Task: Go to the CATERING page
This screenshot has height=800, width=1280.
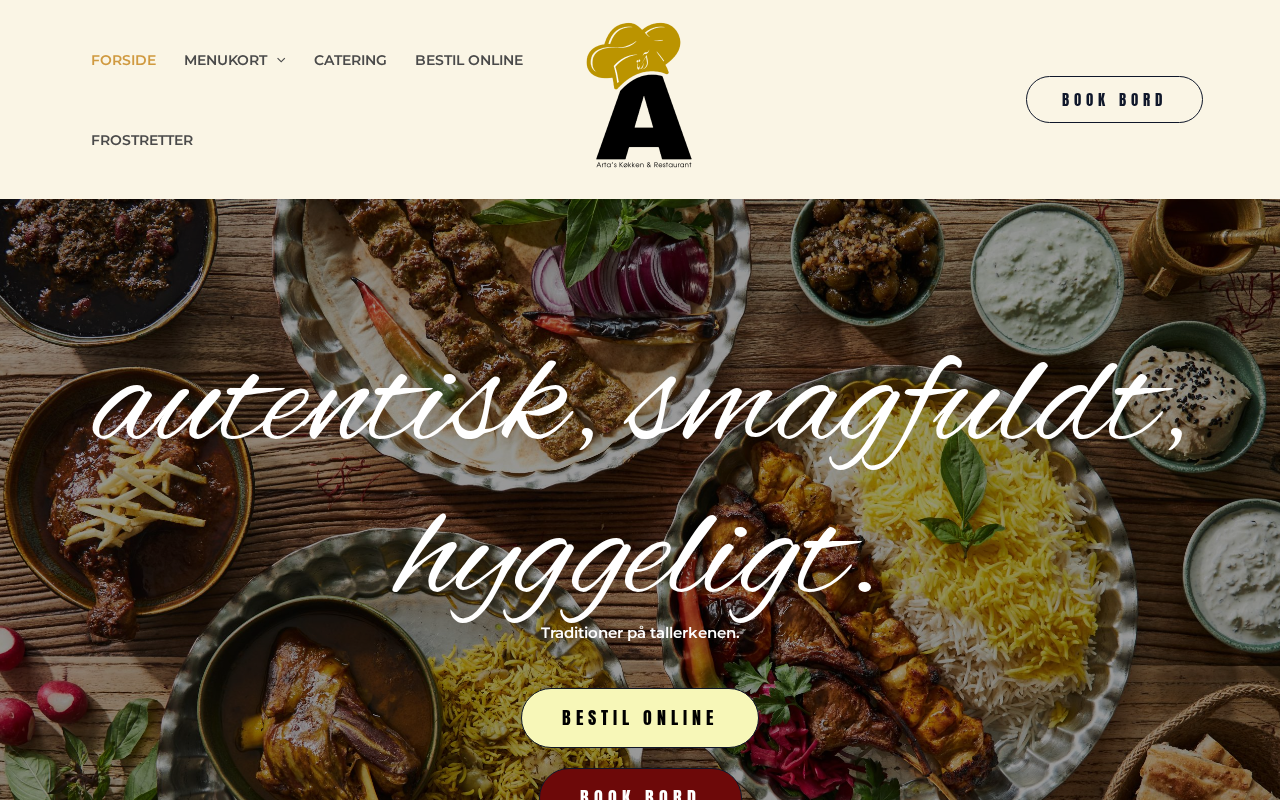Action: pos(350,60)
